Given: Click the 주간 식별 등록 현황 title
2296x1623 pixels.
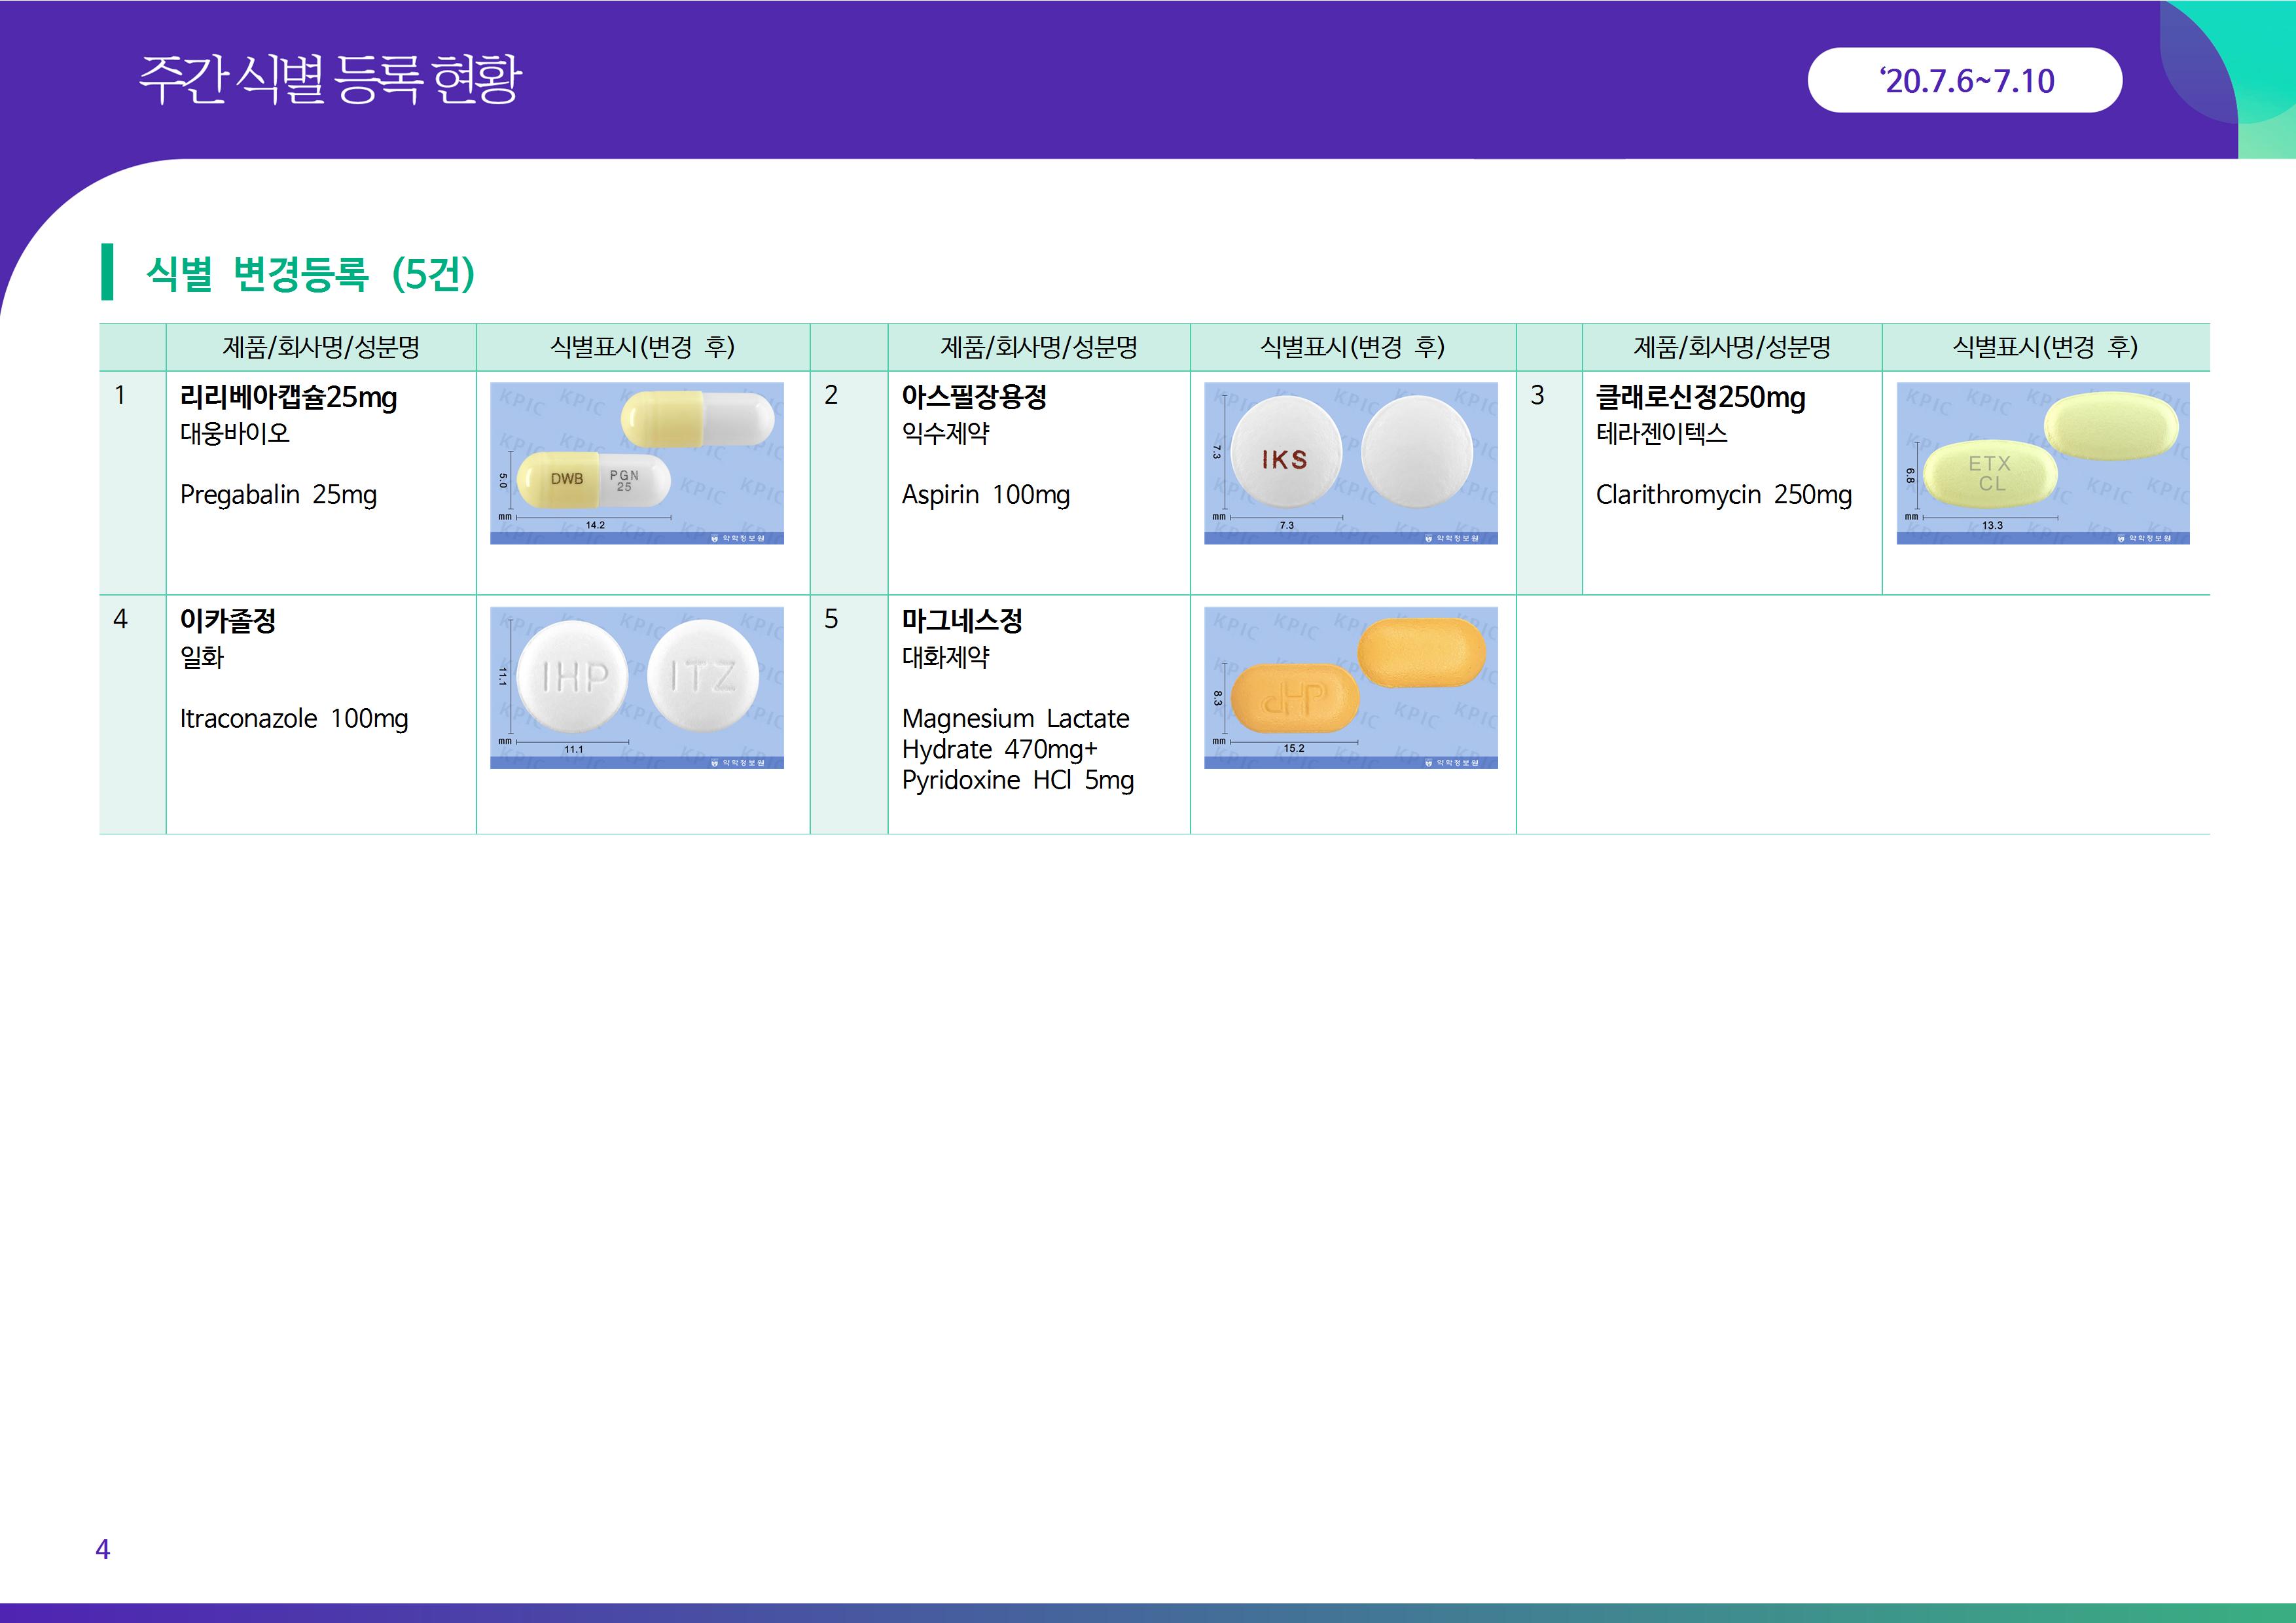Looking at the screenshot, I should point(329,80).
